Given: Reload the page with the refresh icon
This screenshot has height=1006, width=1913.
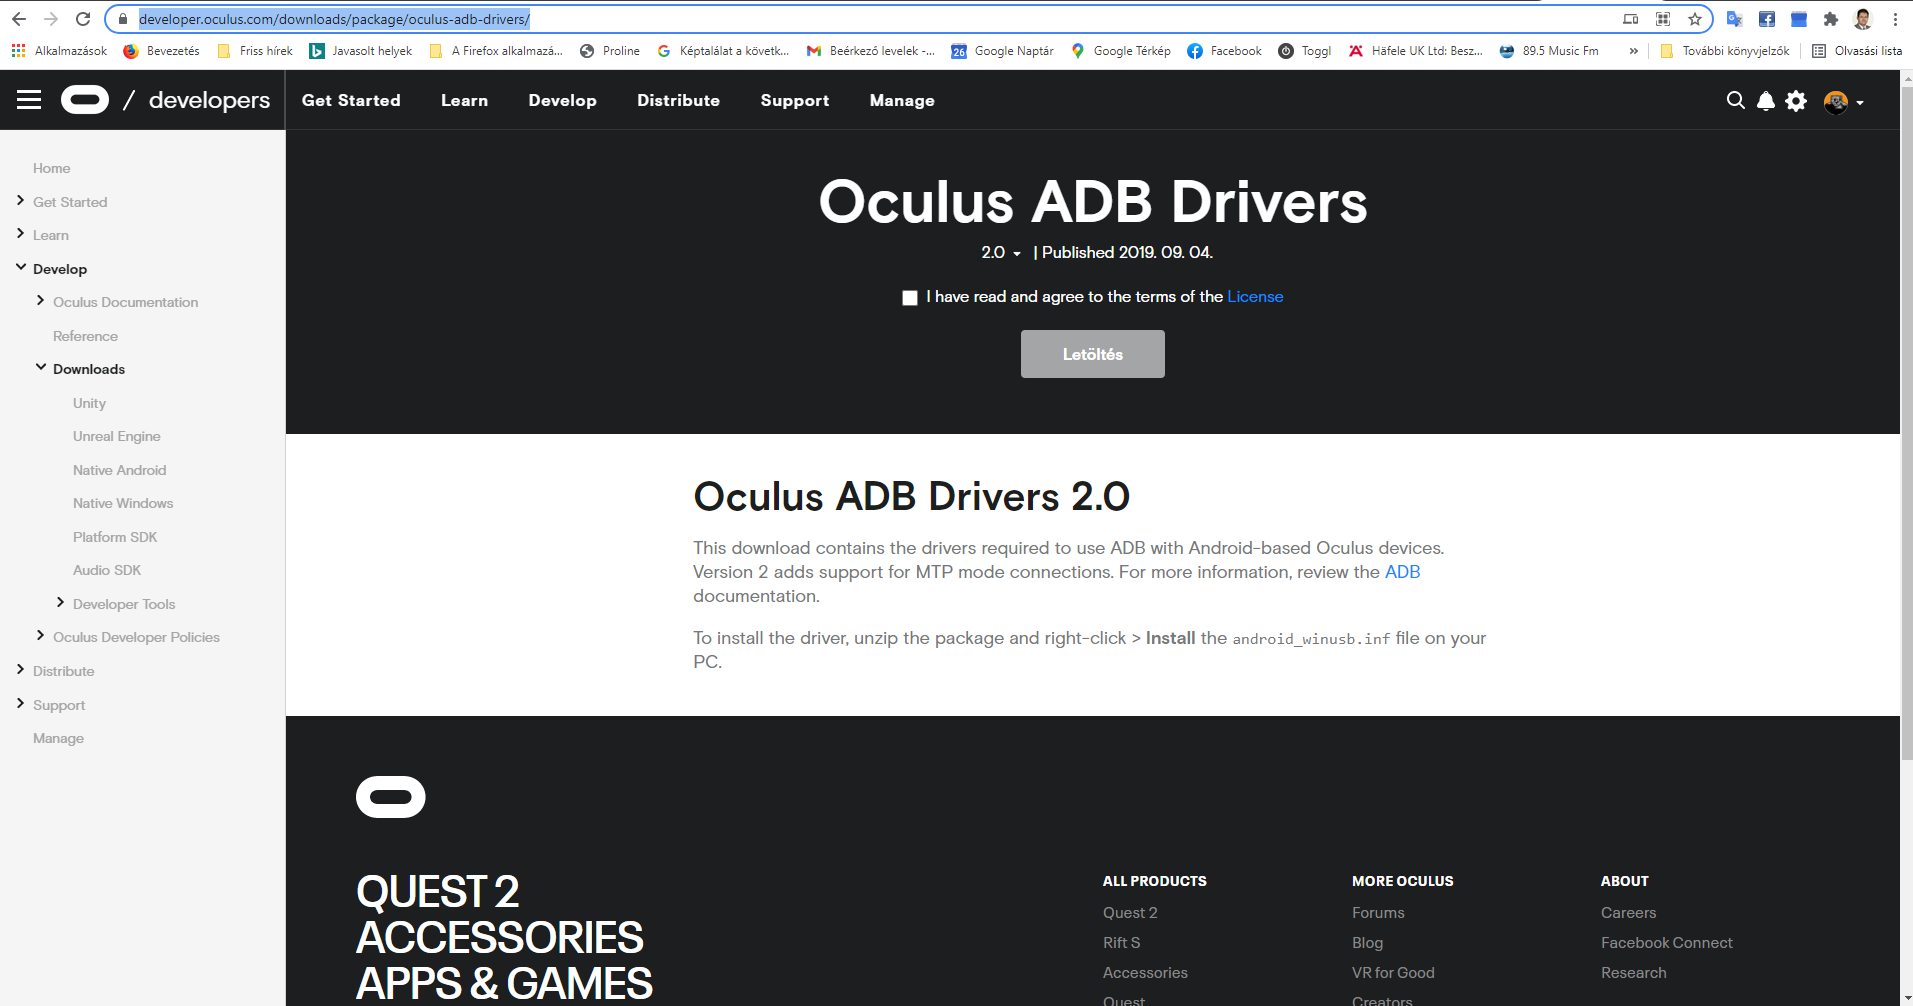Looking at the screenshot, I should click(83, 19).
